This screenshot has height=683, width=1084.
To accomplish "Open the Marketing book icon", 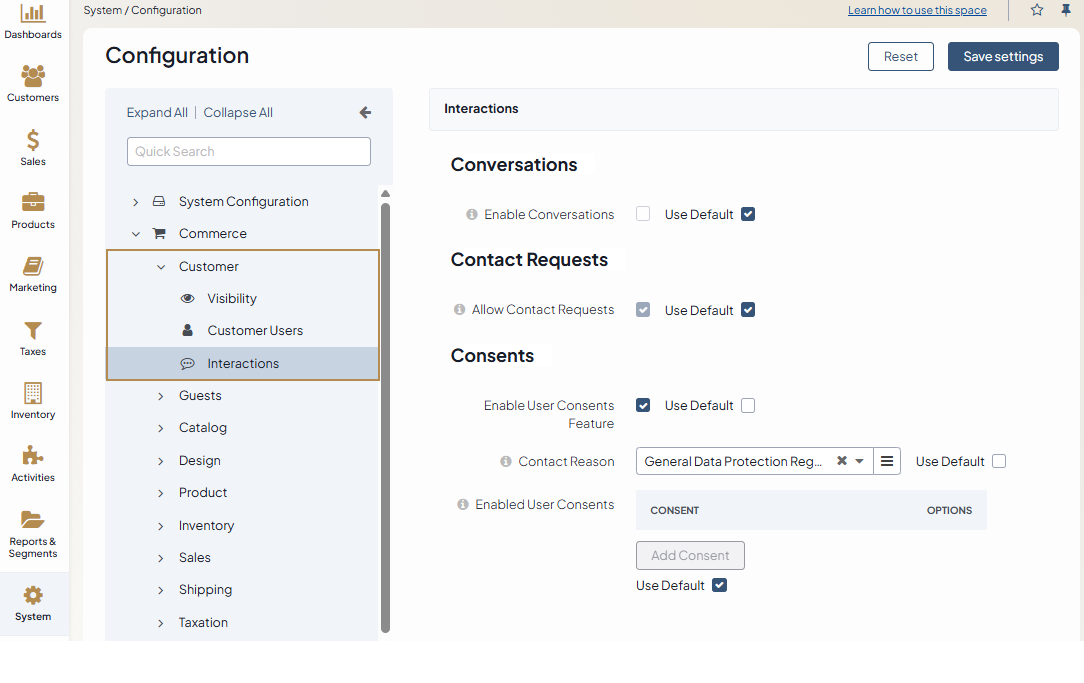I will coord(33,267).
